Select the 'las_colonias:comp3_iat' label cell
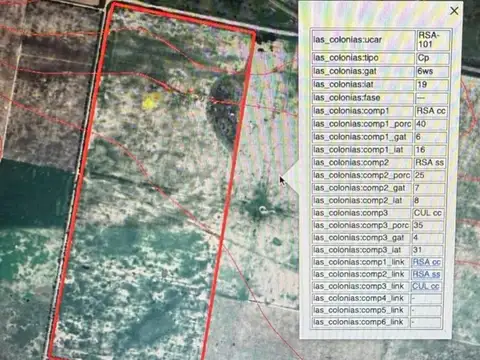The image size is (480, 360). tap(361, 250)
